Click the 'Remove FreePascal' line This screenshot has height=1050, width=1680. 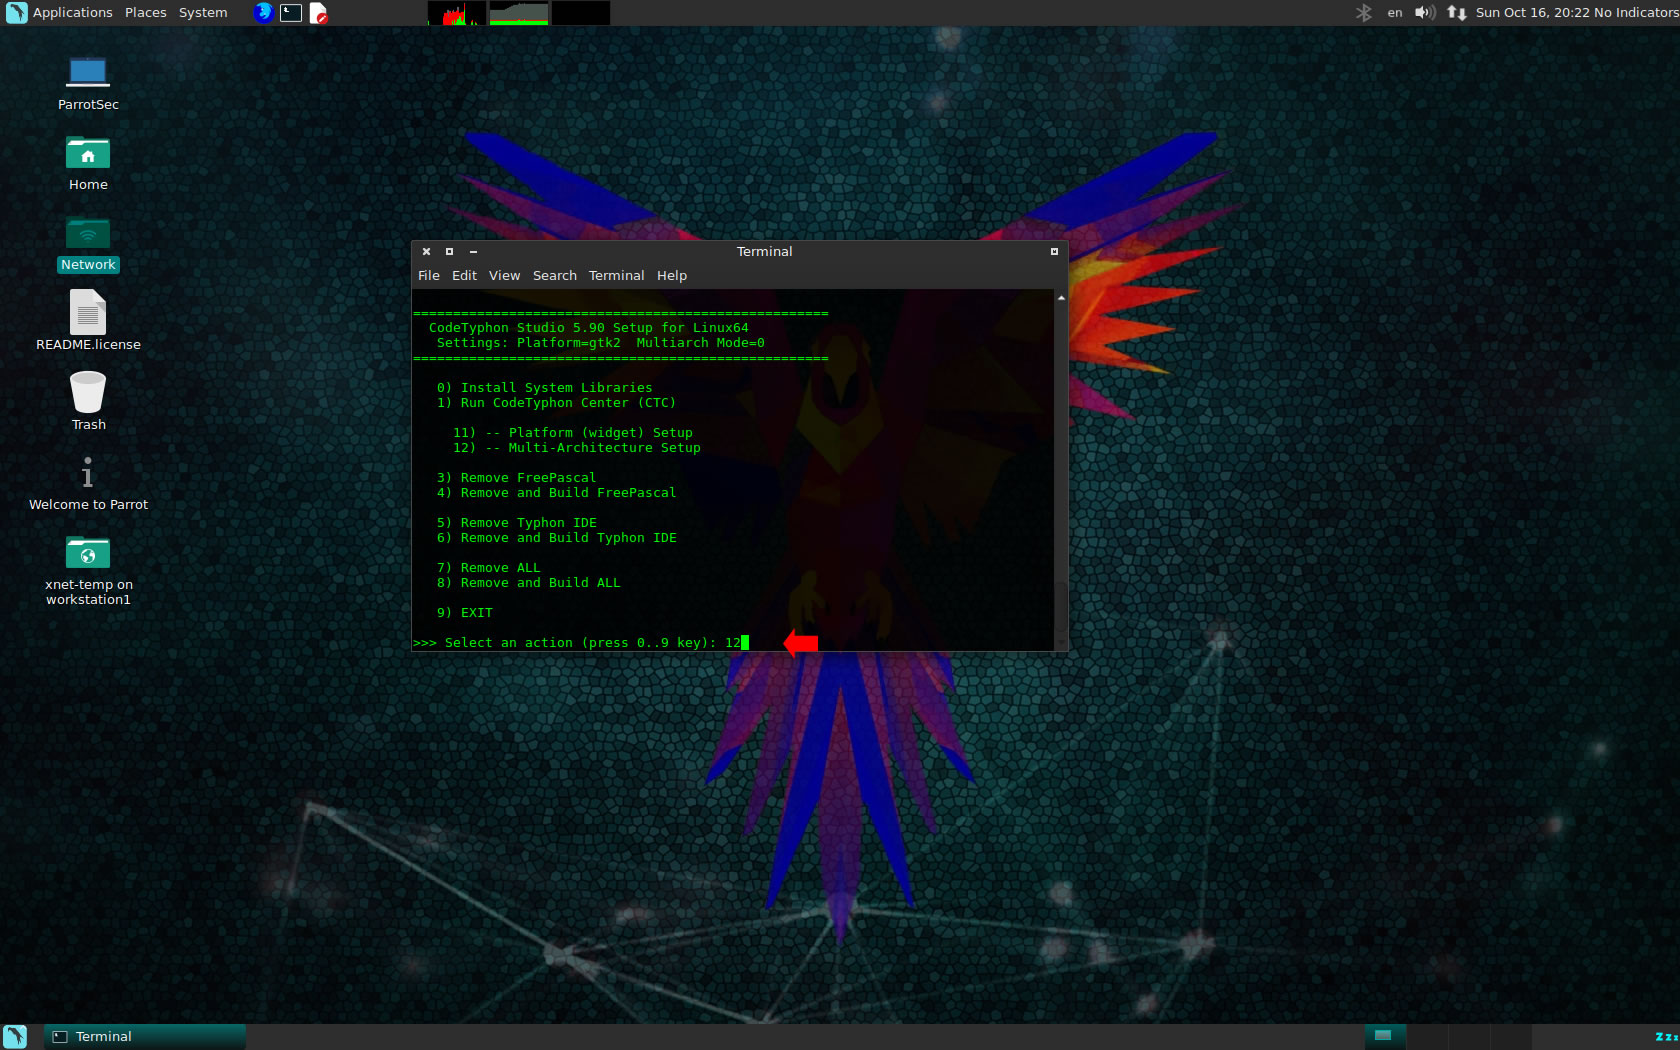(516, 478)
